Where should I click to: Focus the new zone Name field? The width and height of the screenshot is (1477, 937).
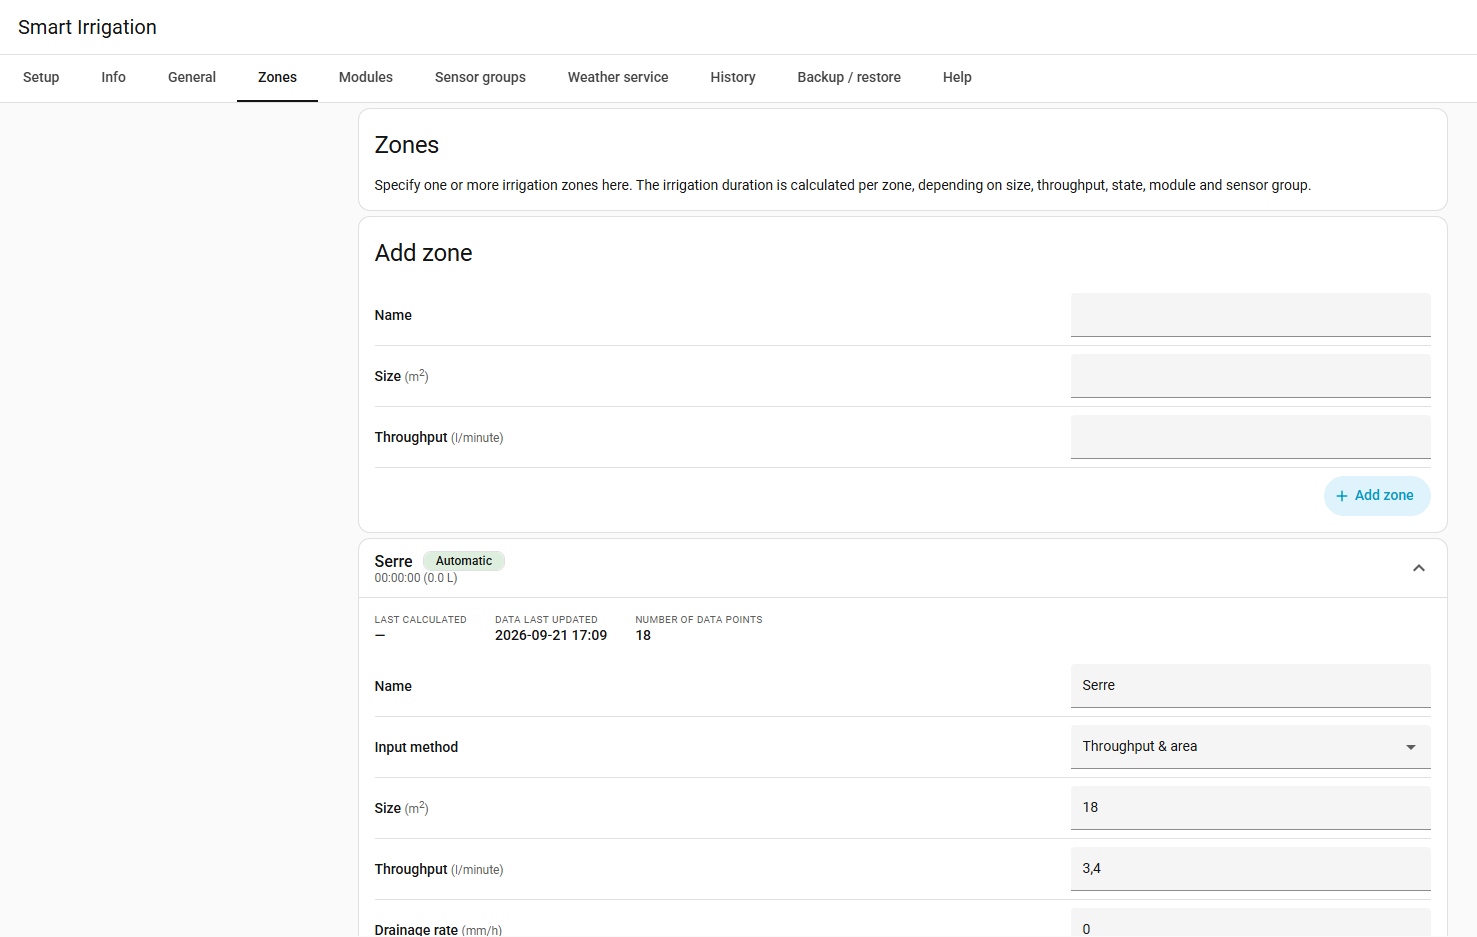(1250, 315)
